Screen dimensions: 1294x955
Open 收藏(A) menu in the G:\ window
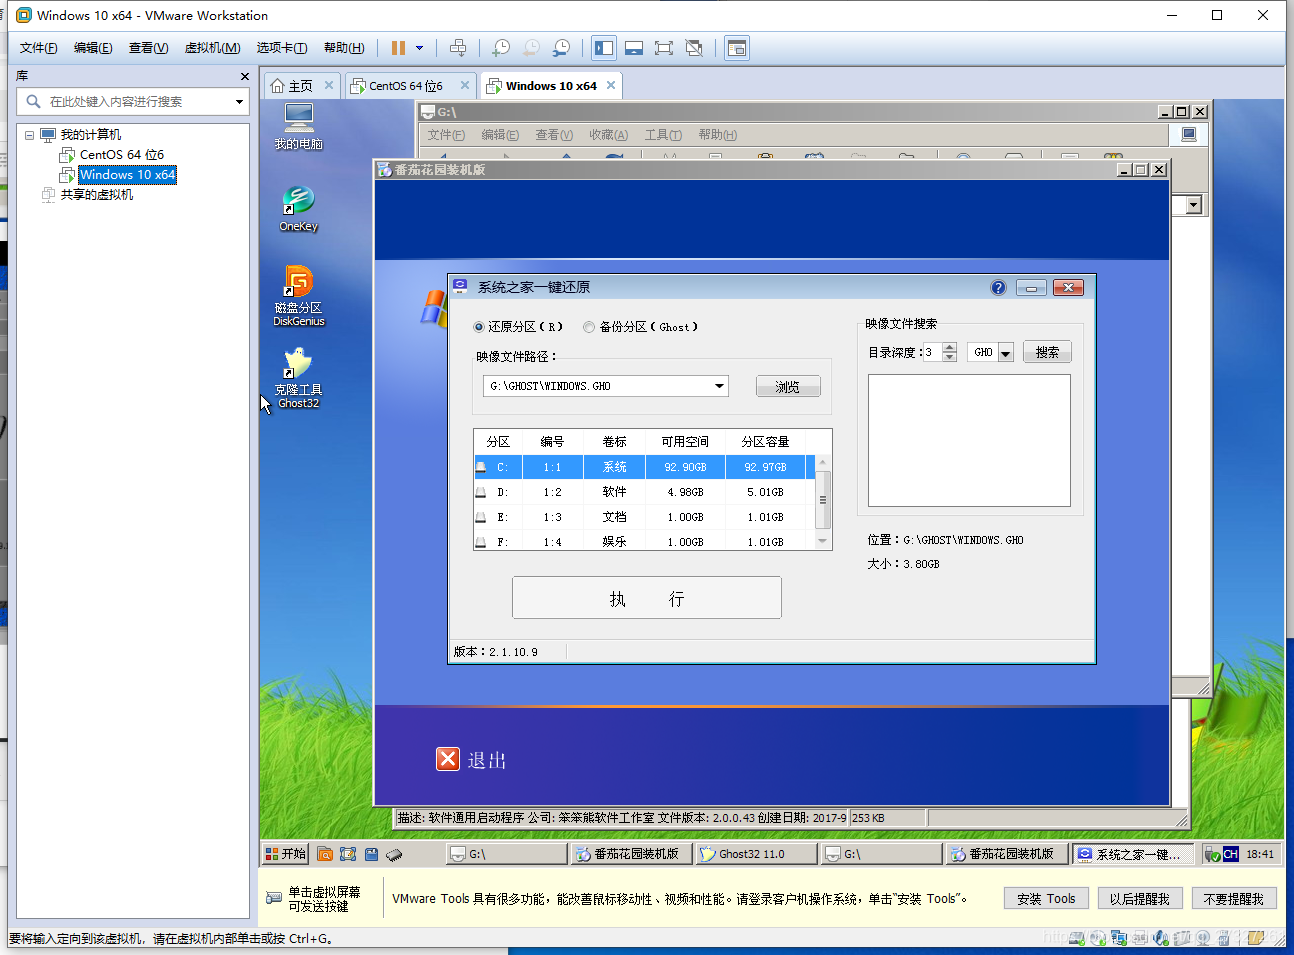click(x=608, y=135)
